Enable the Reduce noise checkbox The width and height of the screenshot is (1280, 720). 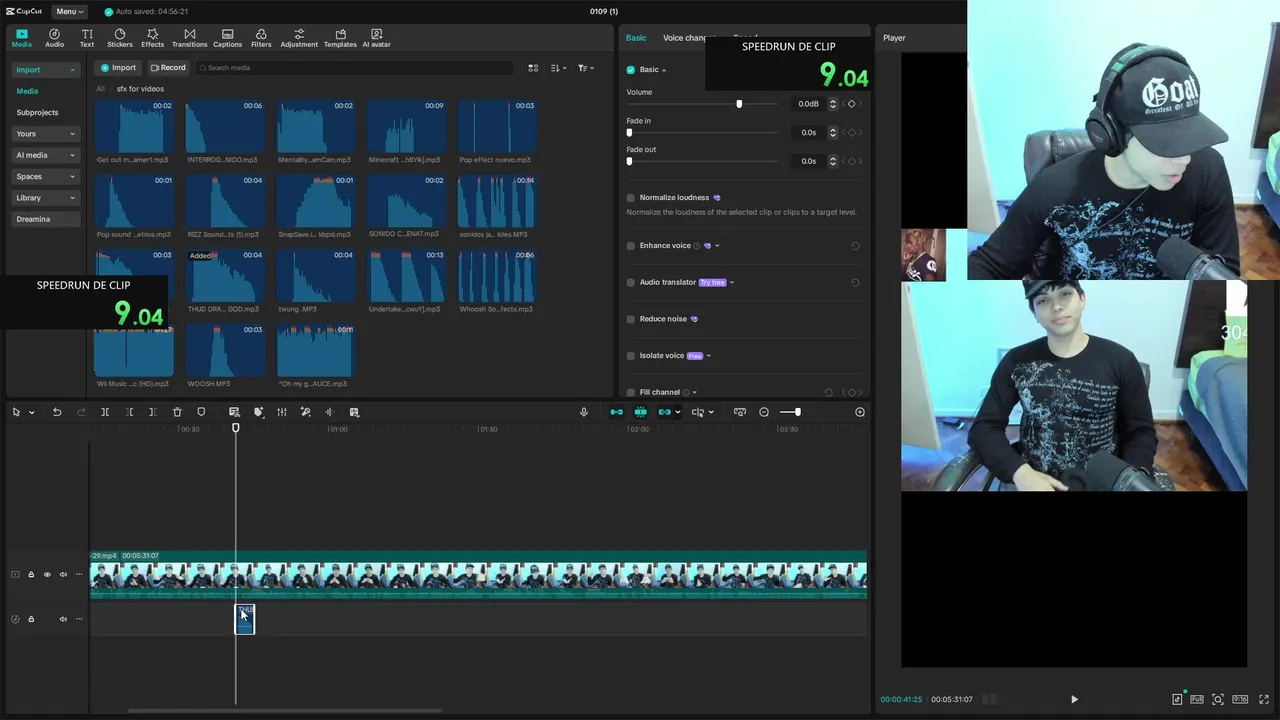pos(631,319)
